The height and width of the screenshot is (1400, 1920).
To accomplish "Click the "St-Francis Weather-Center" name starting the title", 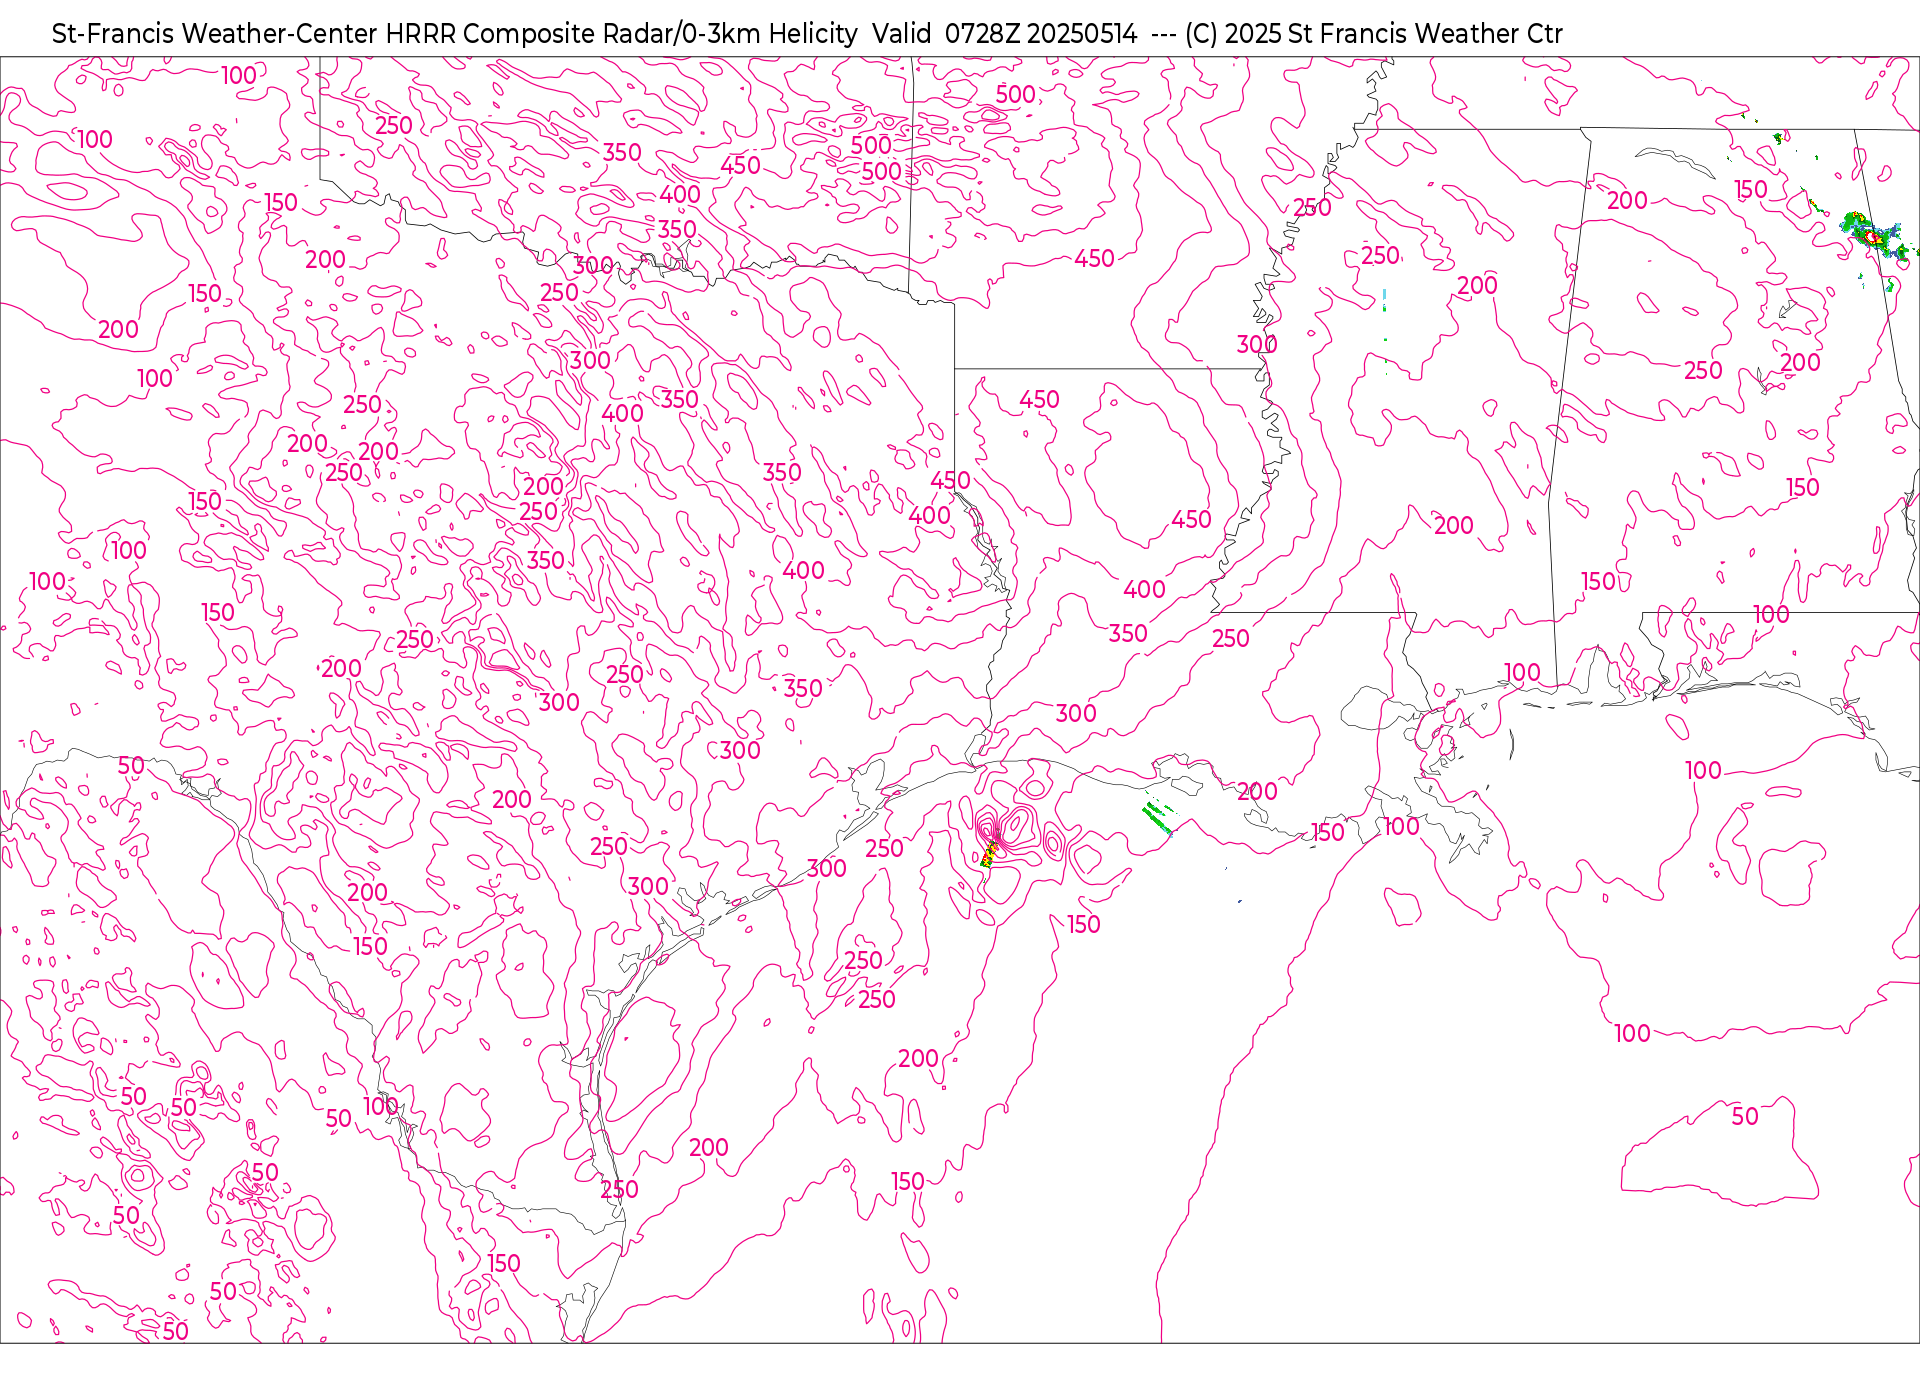I will 215,34.
